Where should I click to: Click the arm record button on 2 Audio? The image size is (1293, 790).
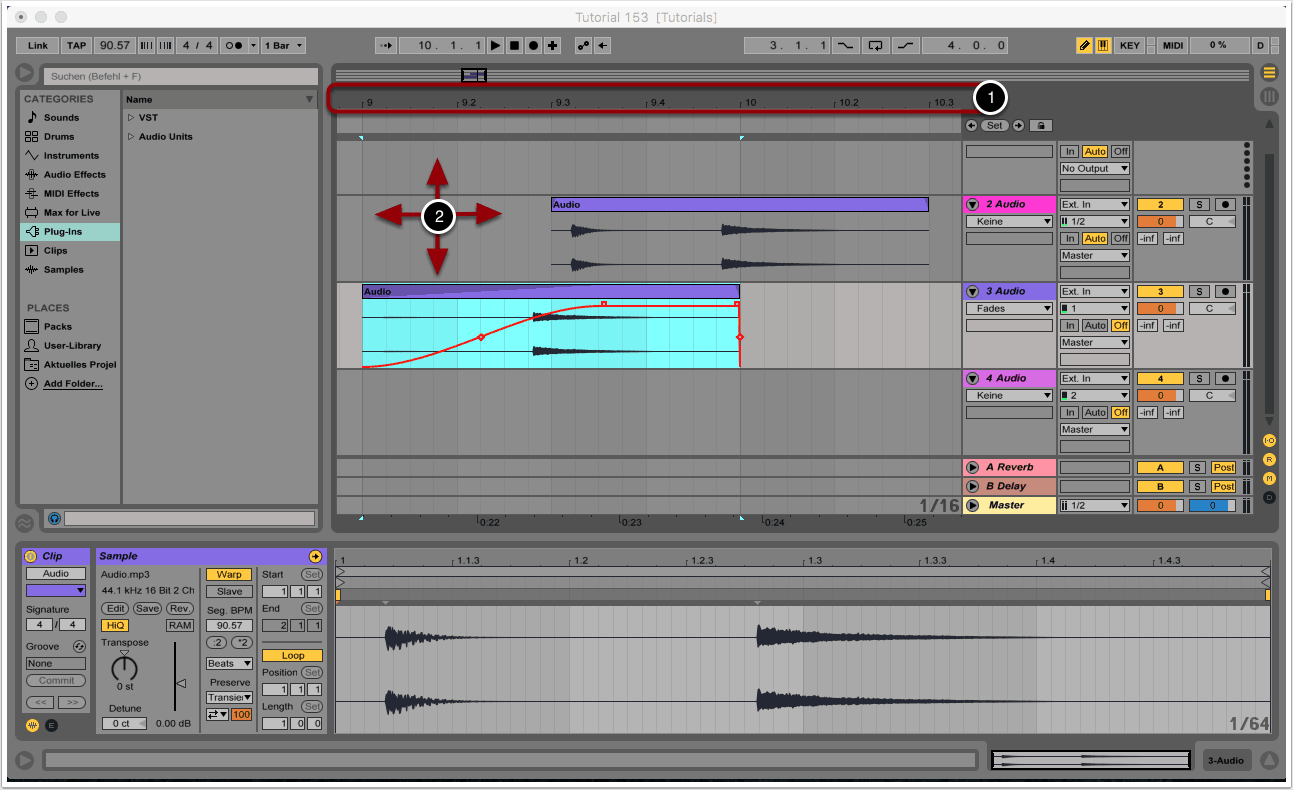1224,205
